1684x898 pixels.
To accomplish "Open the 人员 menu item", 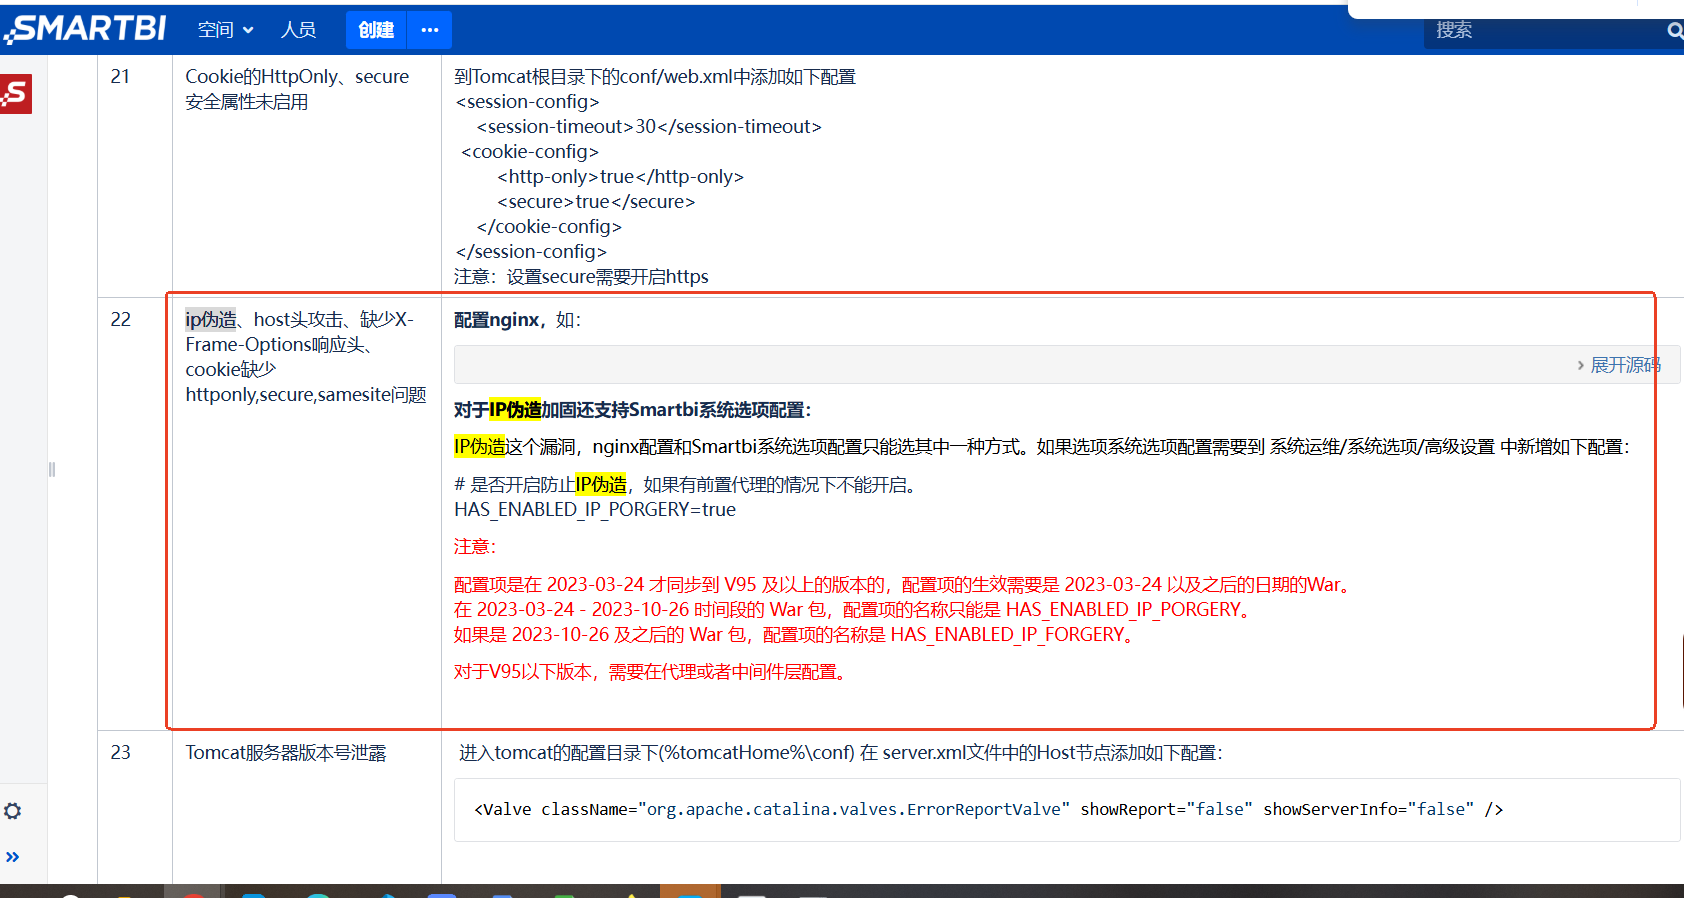I will pyautogui.click(x=299, y=30).
